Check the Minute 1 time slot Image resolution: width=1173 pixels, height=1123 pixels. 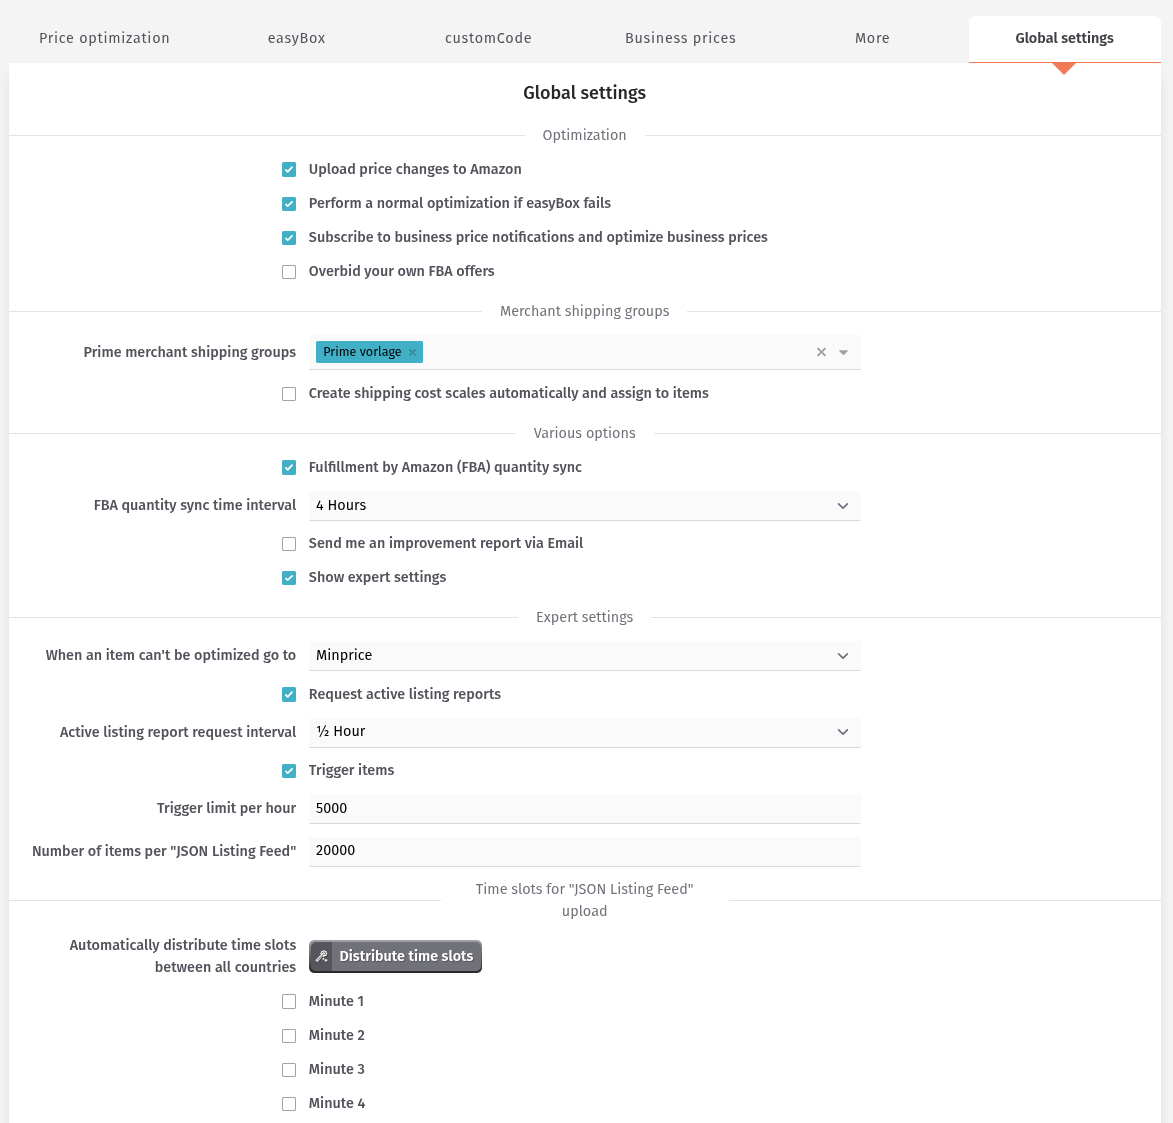[289, 1002]
